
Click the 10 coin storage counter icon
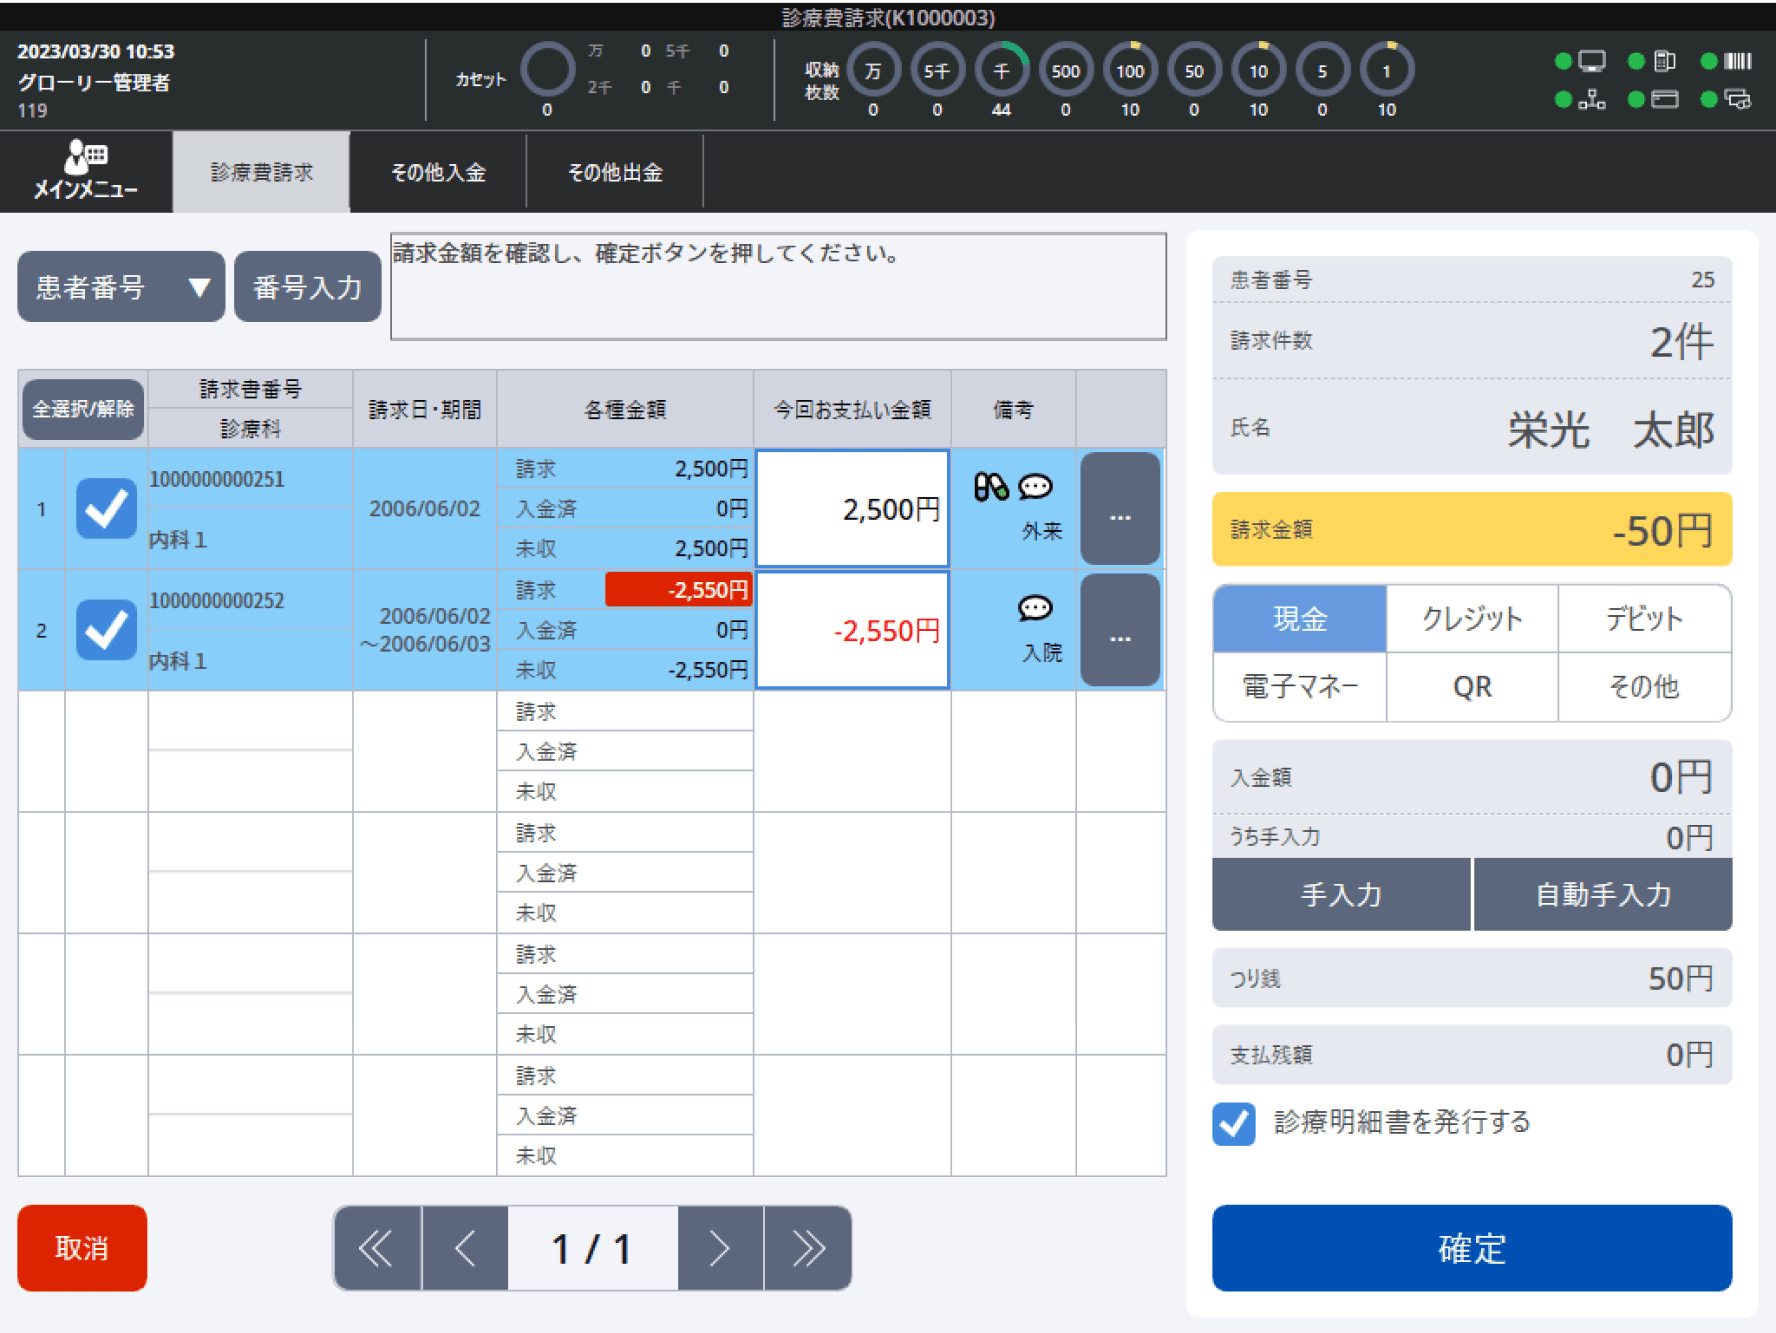1258,71
